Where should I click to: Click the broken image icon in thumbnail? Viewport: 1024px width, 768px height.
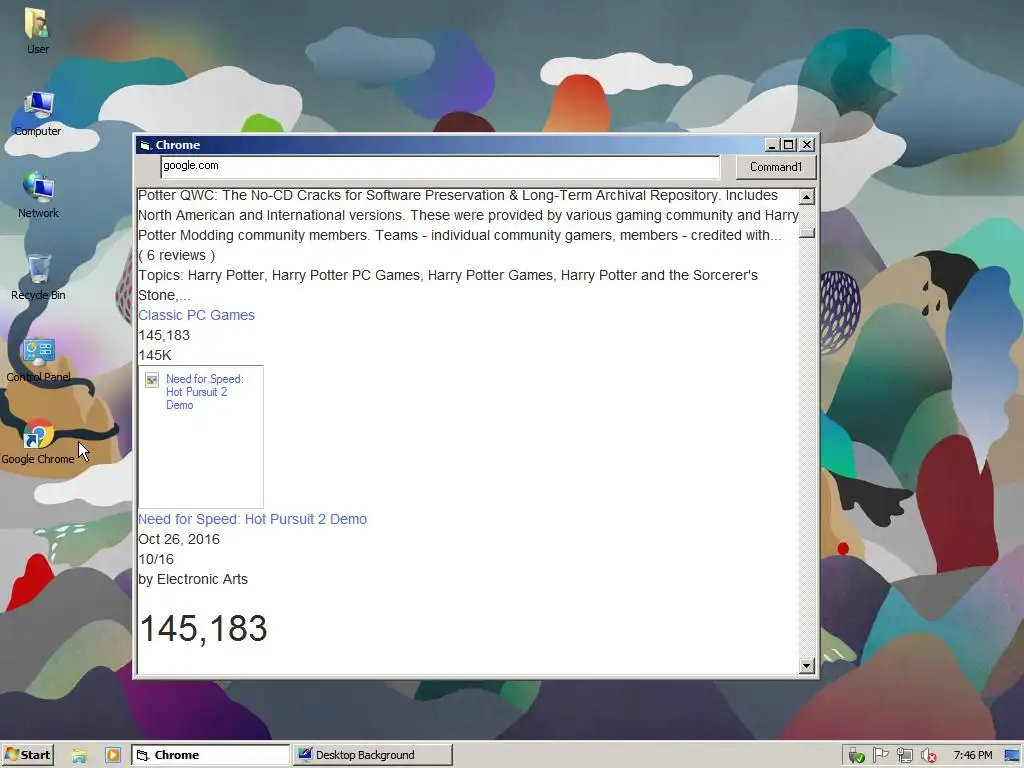click(152, 380)
